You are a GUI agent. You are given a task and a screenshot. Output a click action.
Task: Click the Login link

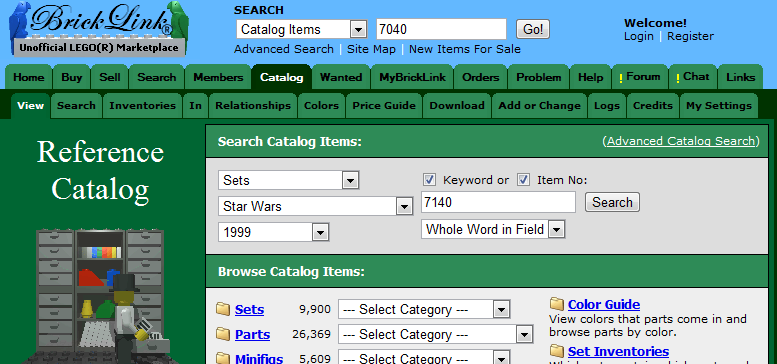(638, 36)
